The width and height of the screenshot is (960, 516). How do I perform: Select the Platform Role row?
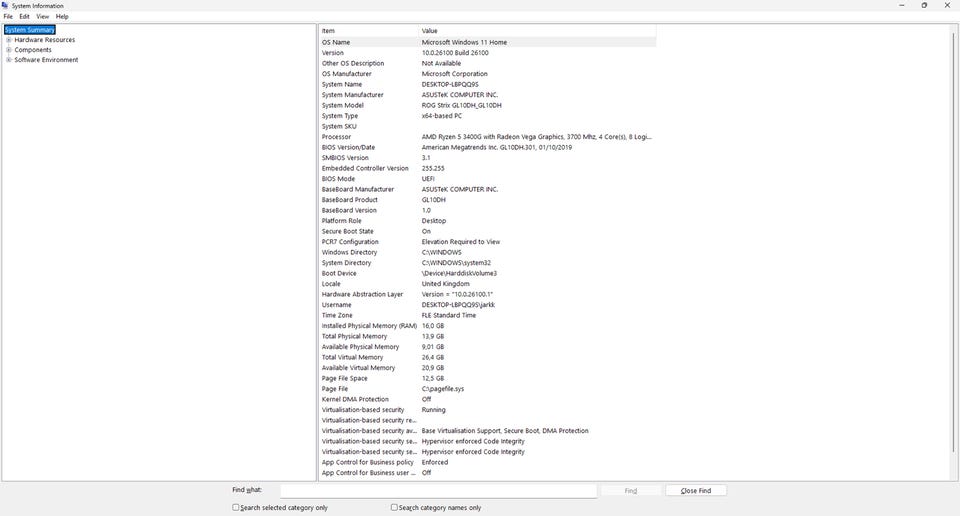click(487, 221)
